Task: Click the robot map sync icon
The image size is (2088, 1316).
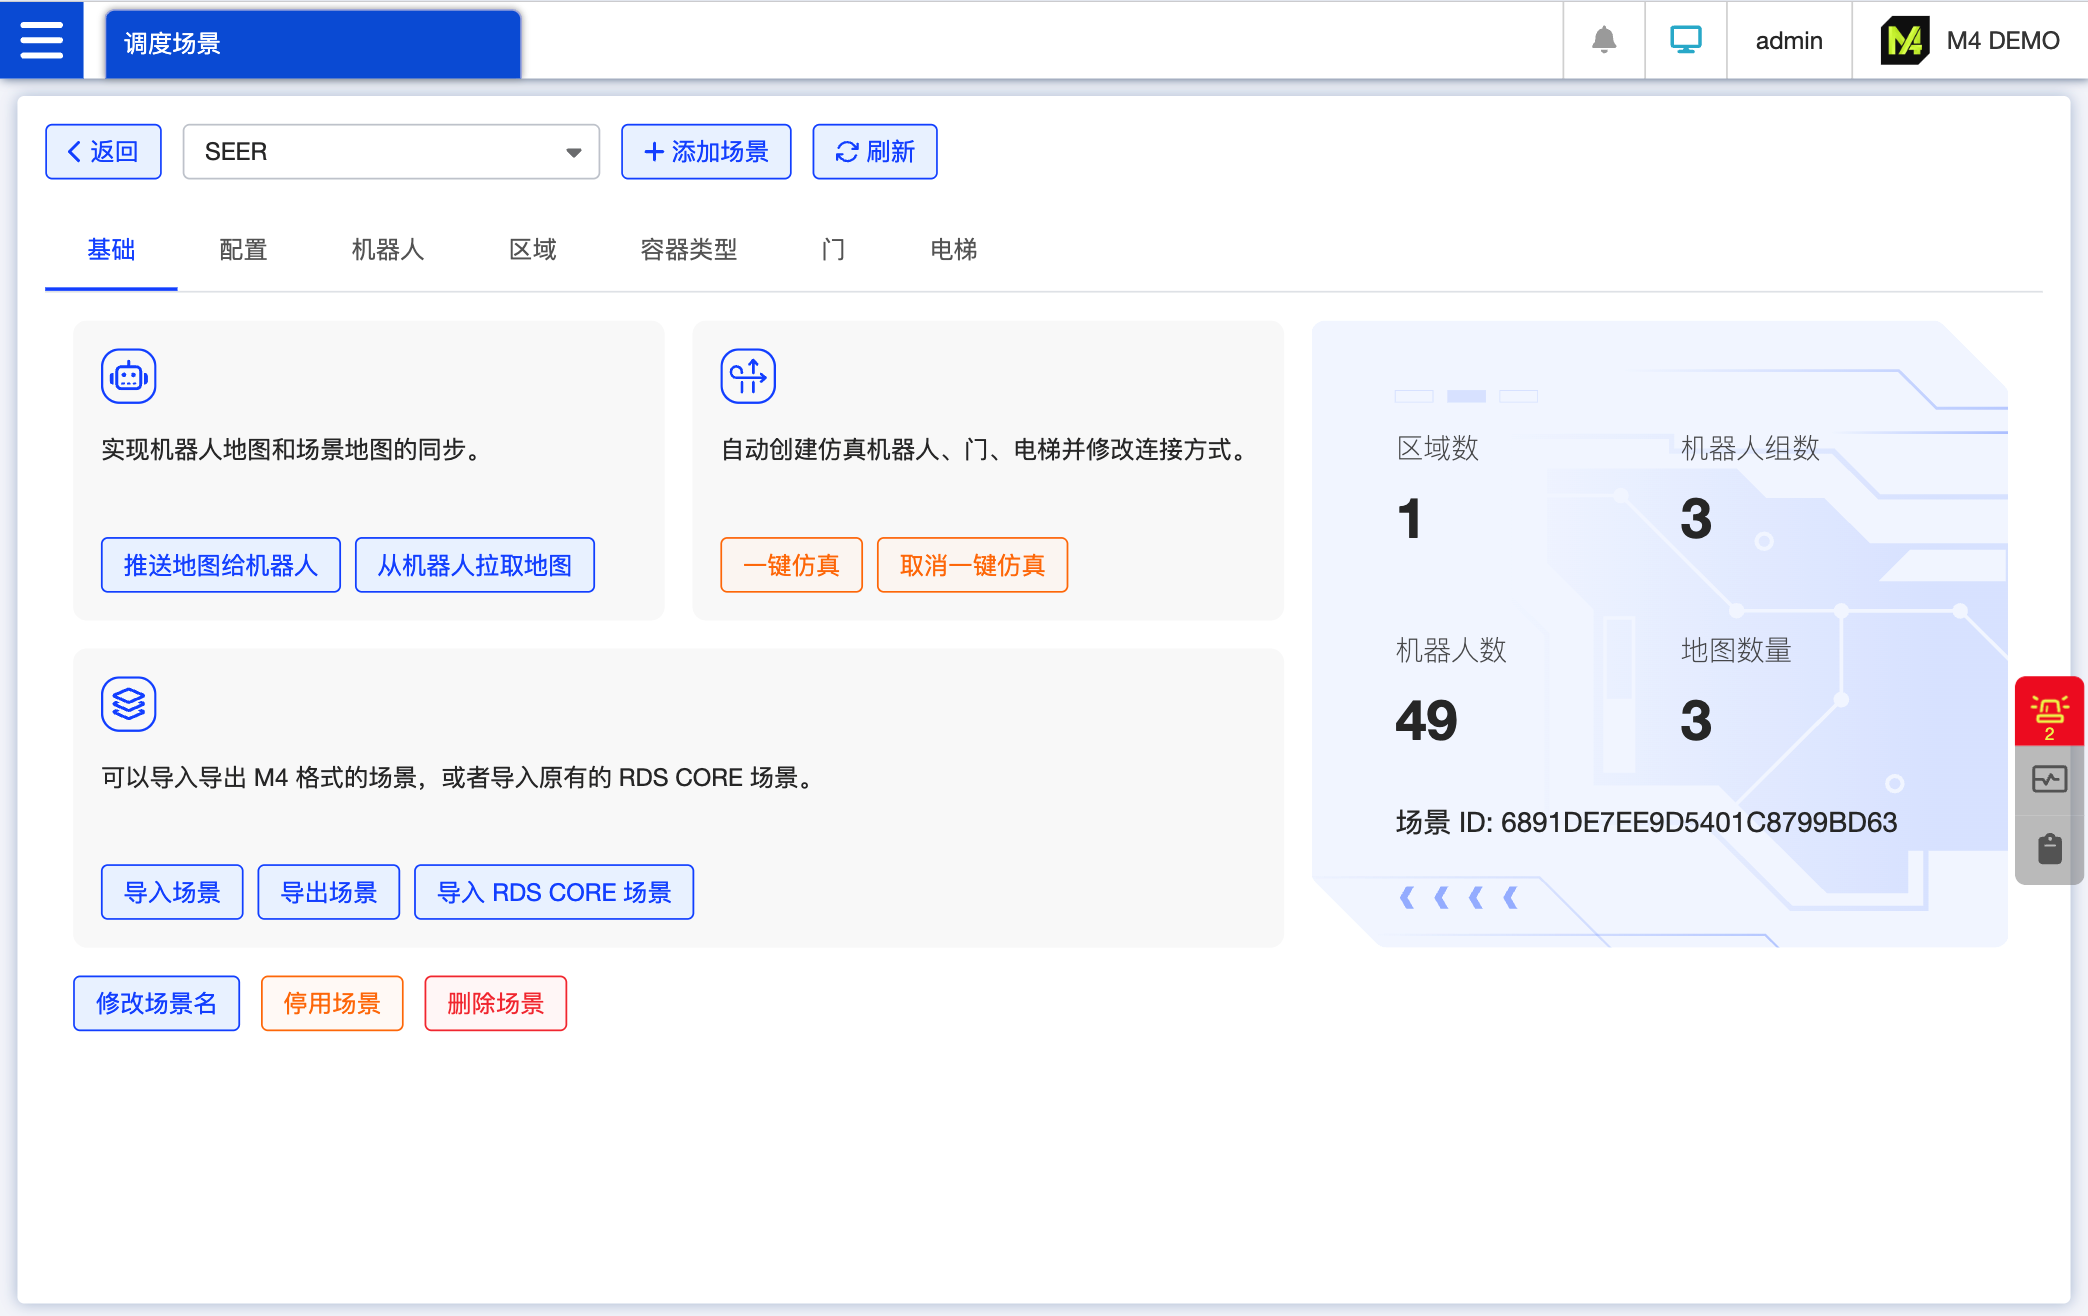Action: (128, 376)
